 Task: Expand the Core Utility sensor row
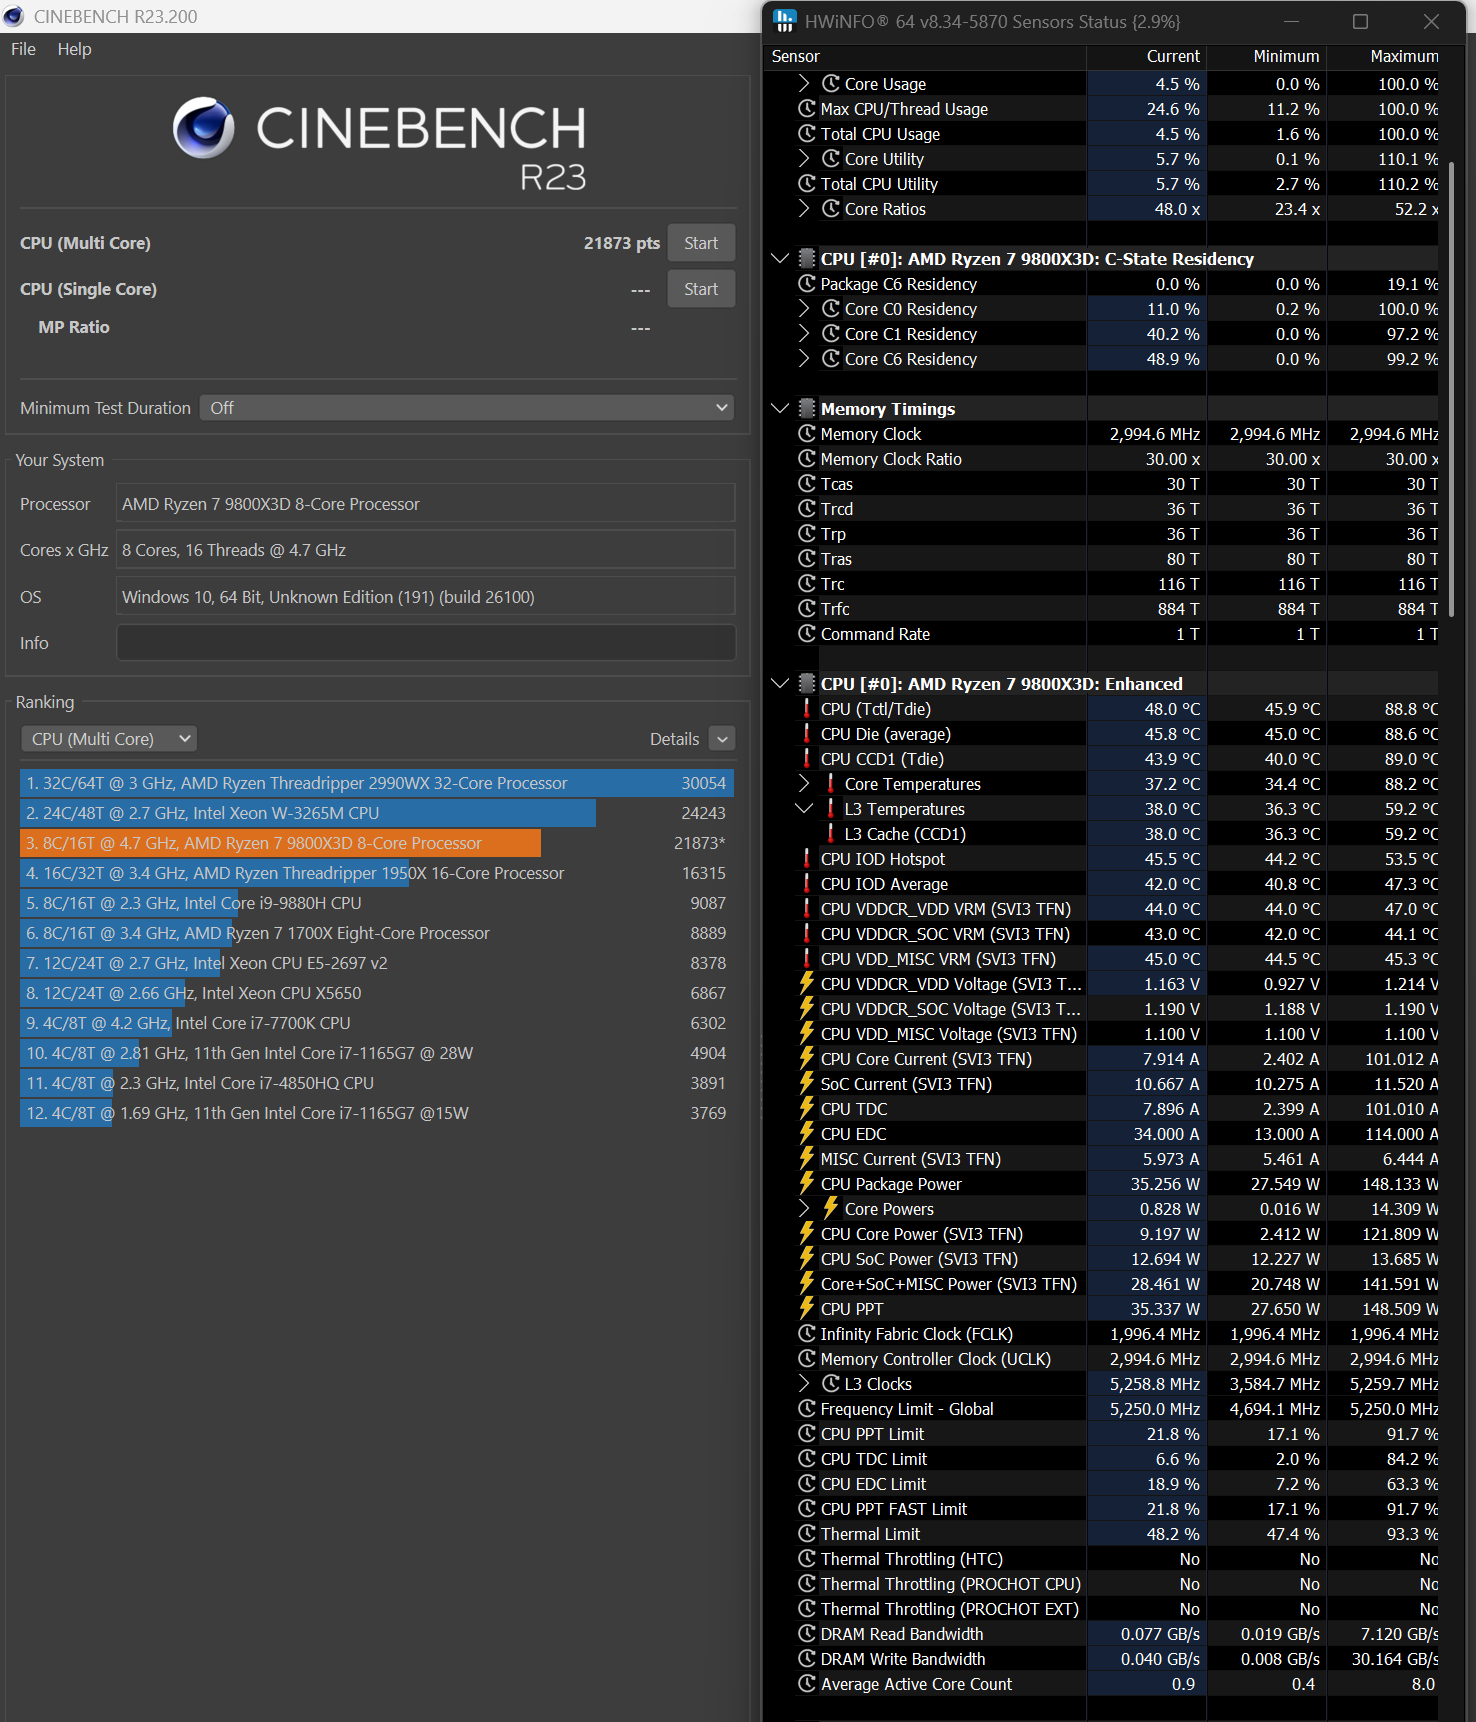click(804, 159)
